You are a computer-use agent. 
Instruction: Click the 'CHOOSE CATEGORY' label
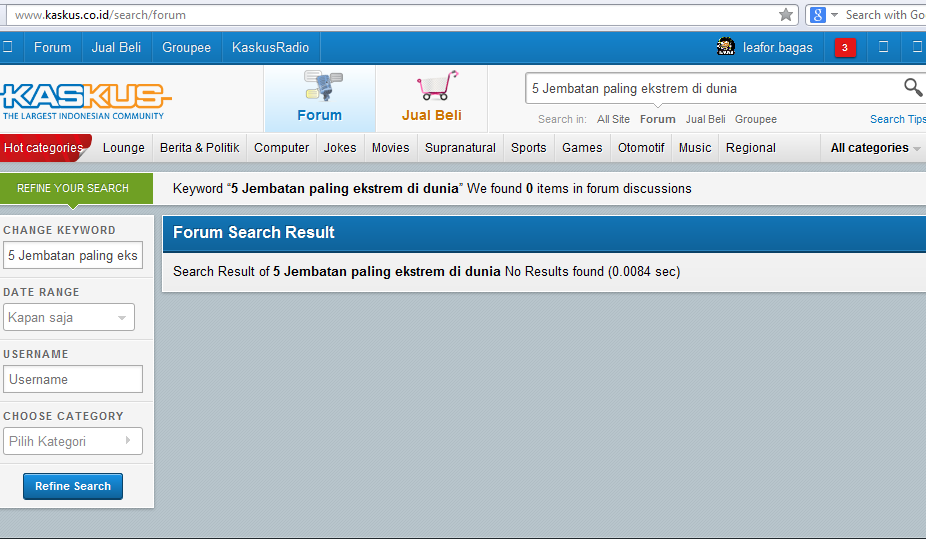[63, 416]
